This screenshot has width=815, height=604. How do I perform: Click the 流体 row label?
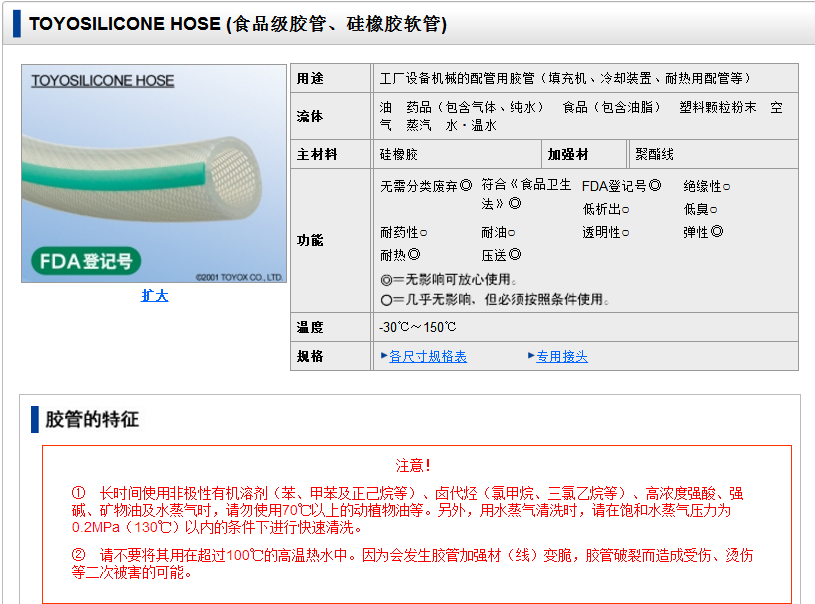310,116
